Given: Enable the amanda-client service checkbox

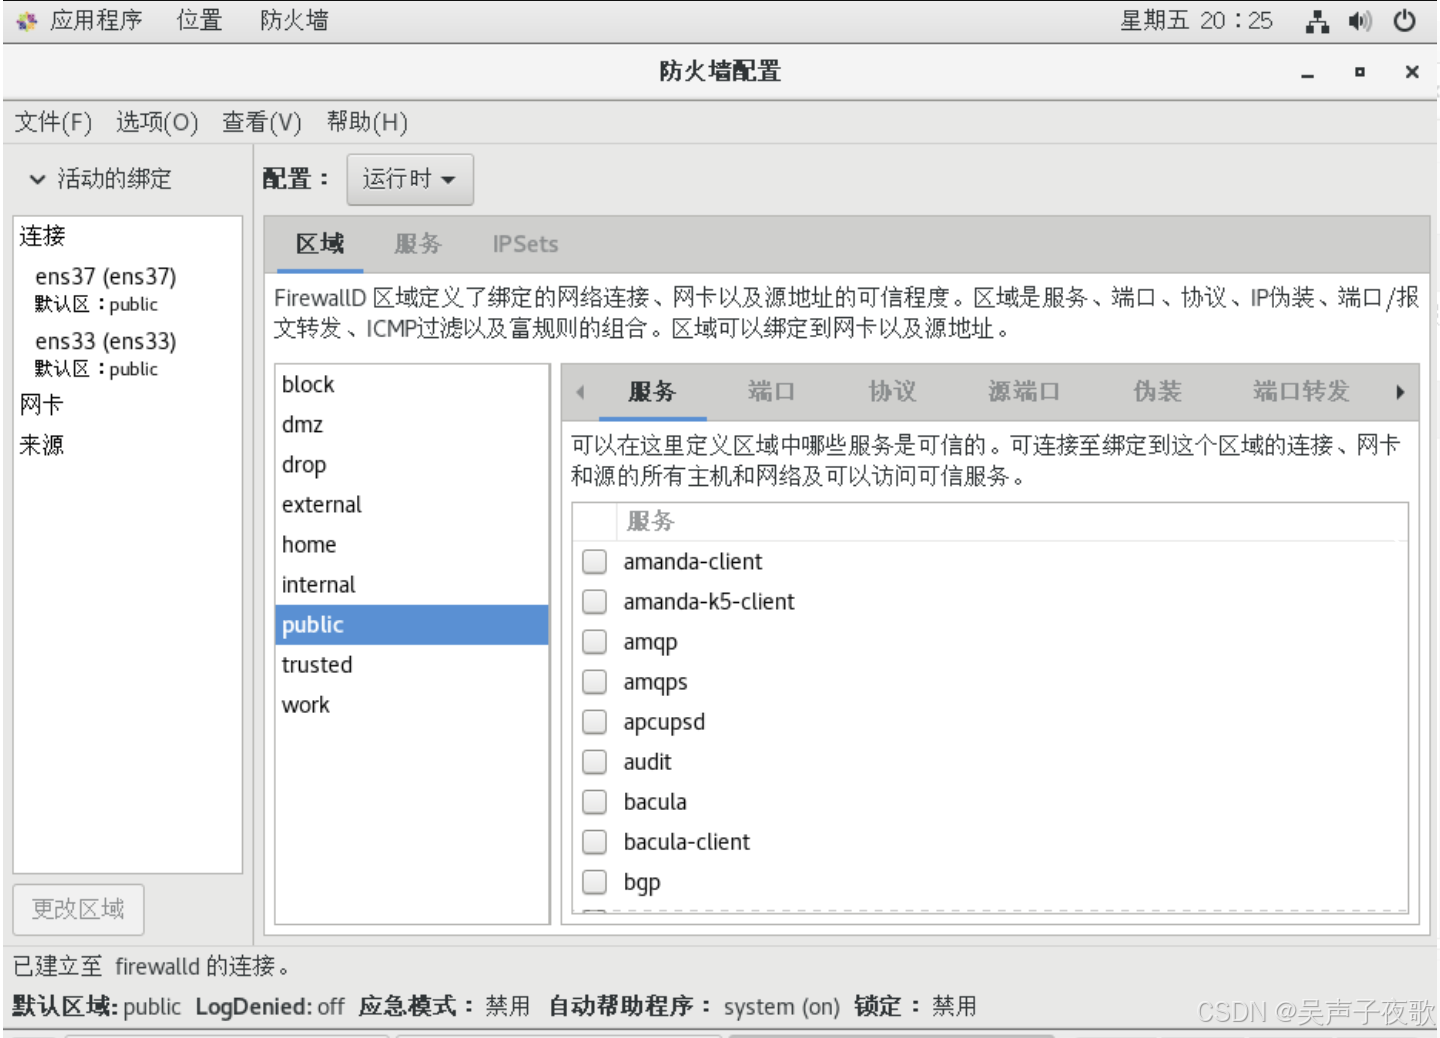Looking at the screenshot, I should pos(595,562).
